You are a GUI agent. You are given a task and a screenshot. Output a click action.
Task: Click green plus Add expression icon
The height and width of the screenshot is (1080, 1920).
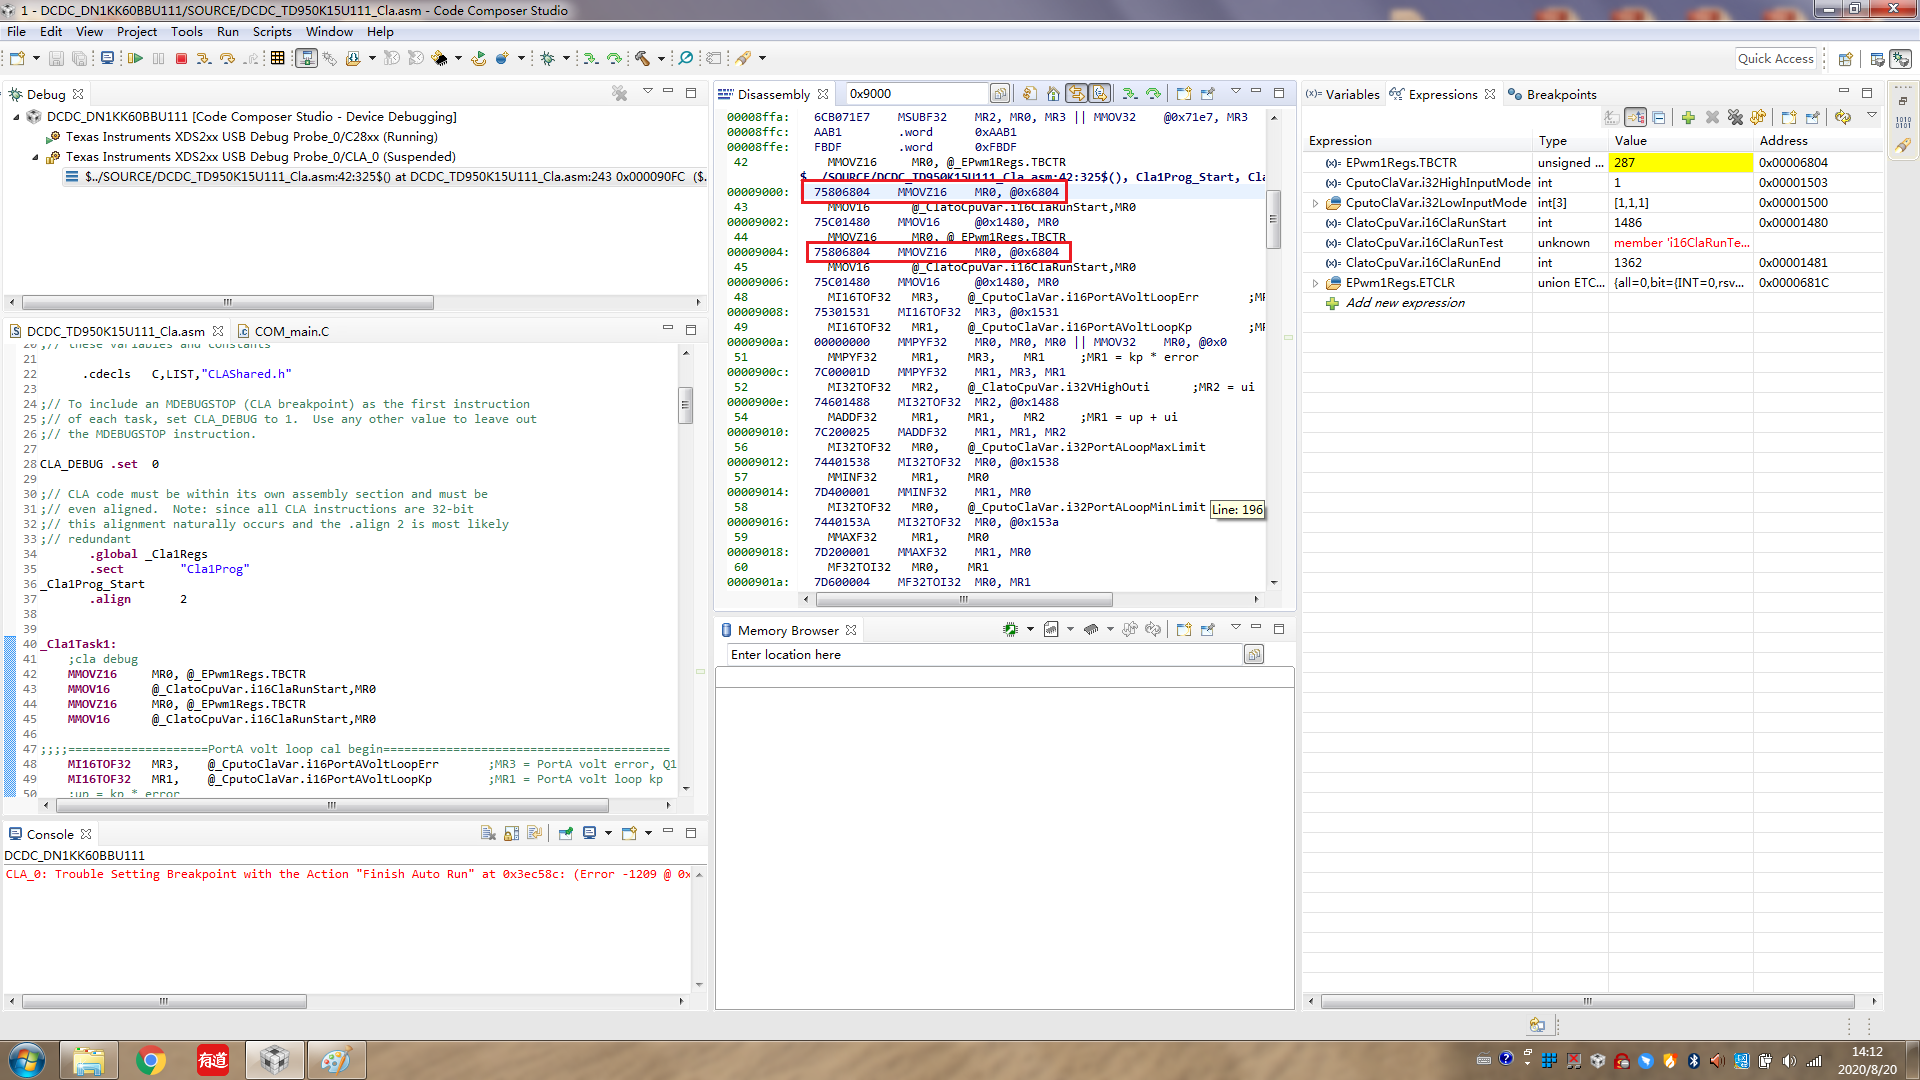point(1688,117)
